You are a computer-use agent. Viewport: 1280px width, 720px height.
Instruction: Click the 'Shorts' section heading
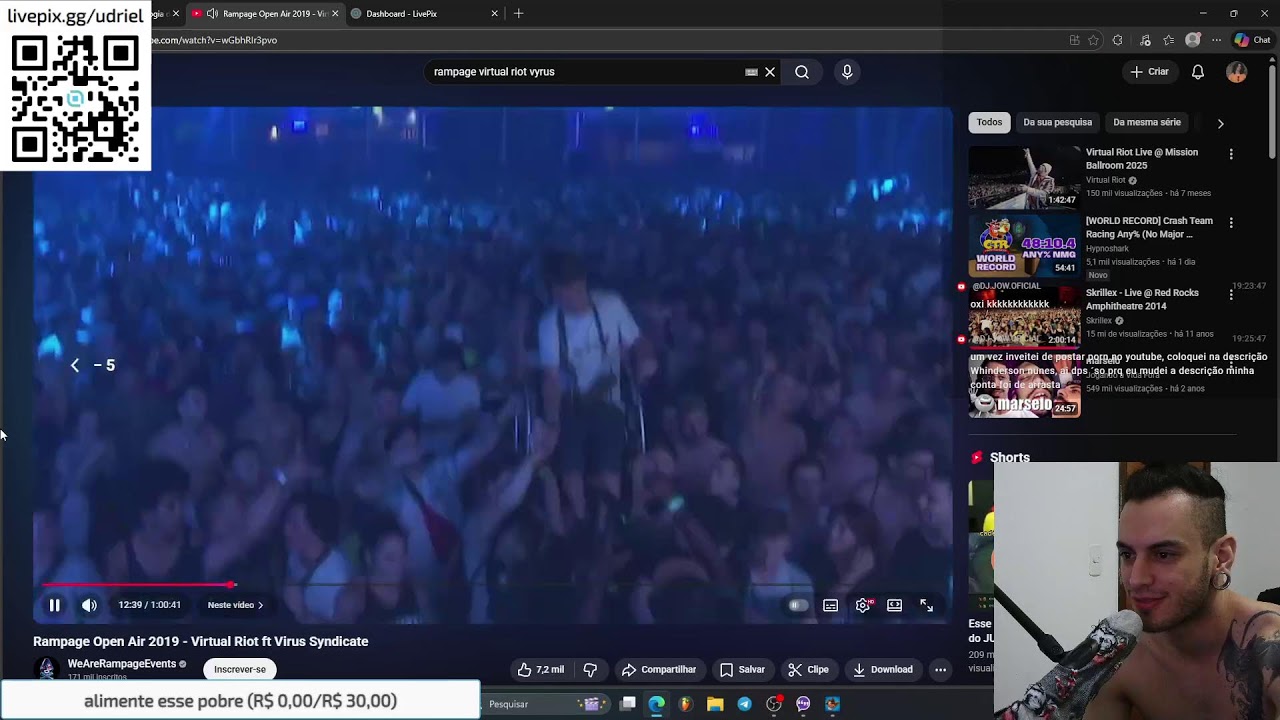point(1009,457)
